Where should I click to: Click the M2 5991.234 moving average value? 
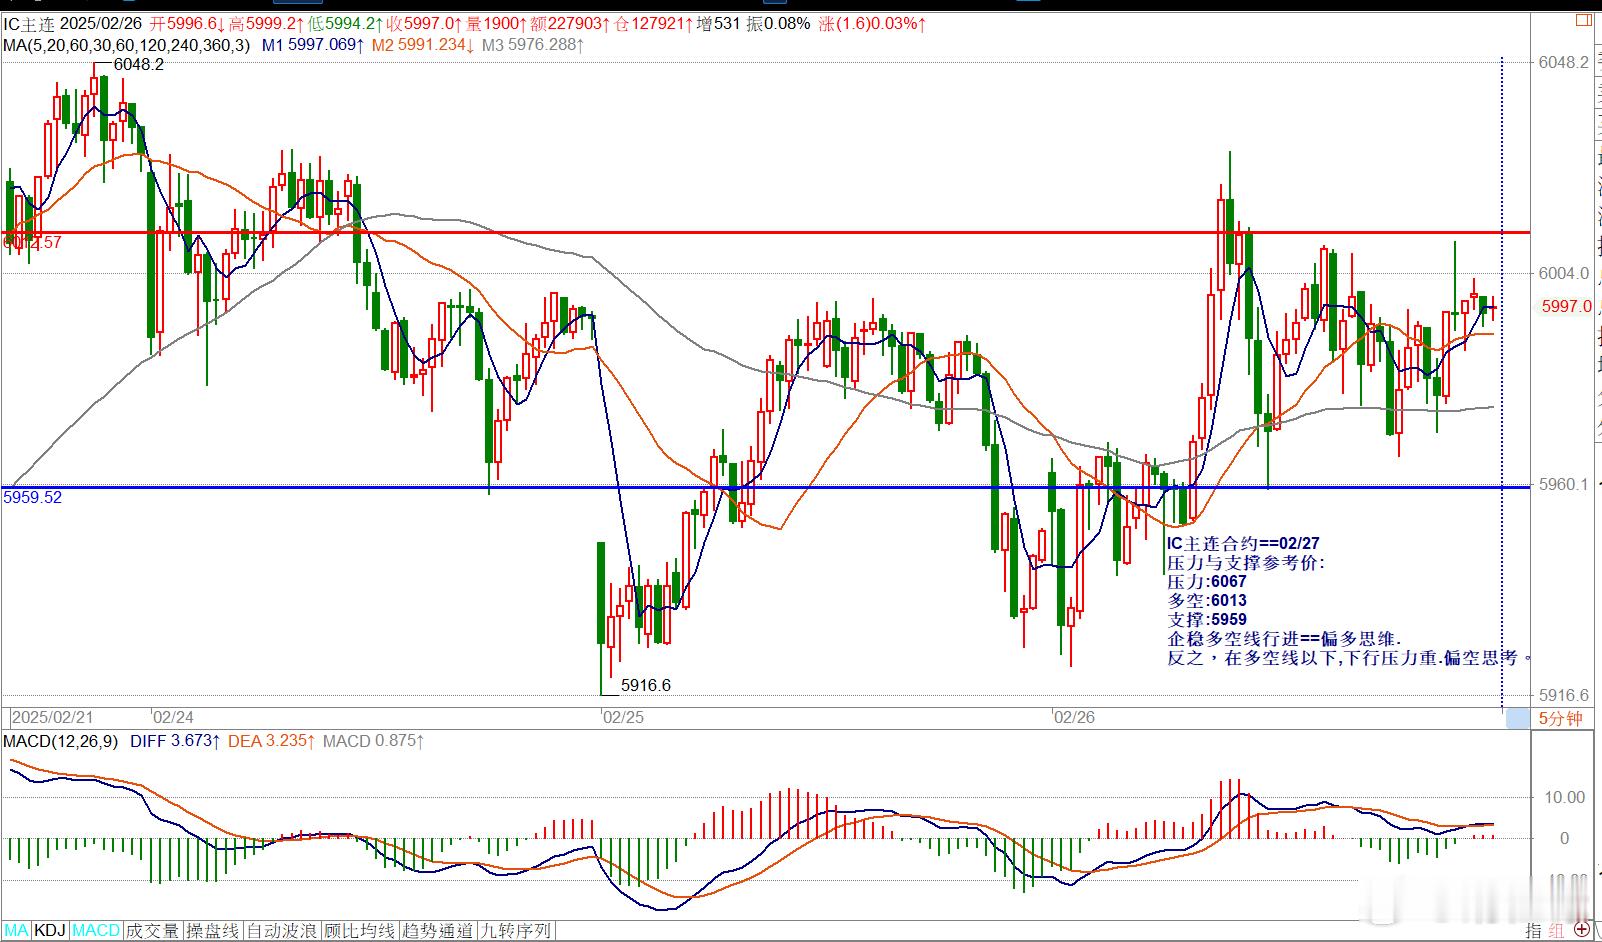click(423, 45)
